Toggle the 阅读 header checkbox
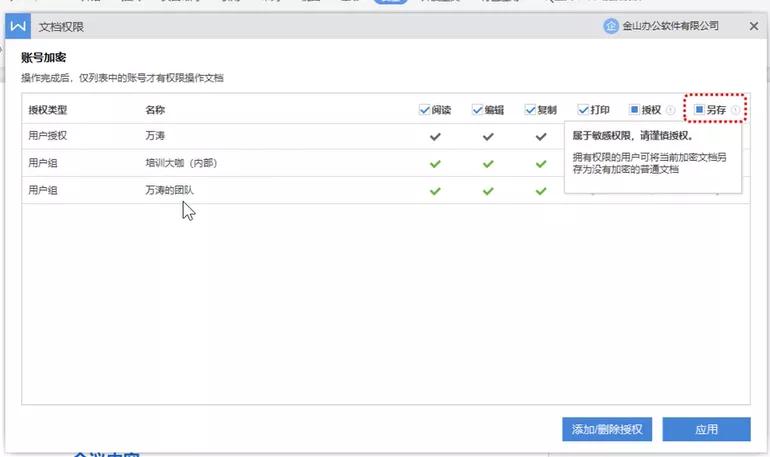Image resolution: width=770 pixels, height=457 pixels. [425, 109]
